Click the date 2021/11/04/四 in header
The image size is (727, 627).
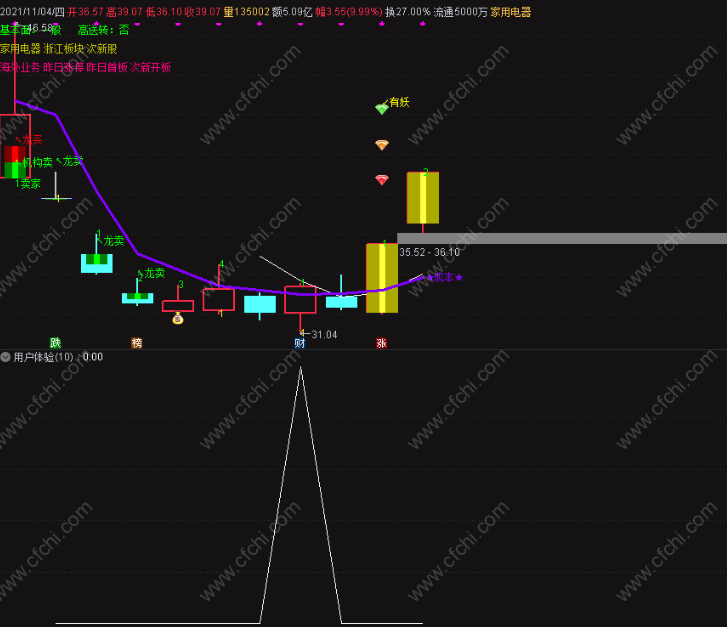[x=32, y=12]
